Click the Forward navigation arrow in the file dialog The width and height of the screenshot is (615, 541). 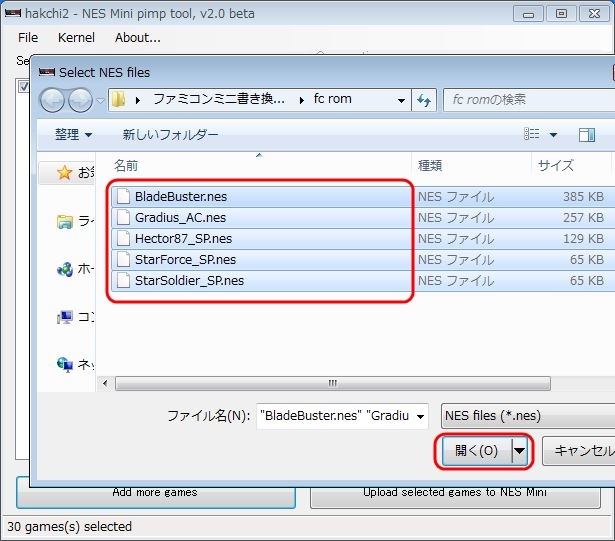80,100
